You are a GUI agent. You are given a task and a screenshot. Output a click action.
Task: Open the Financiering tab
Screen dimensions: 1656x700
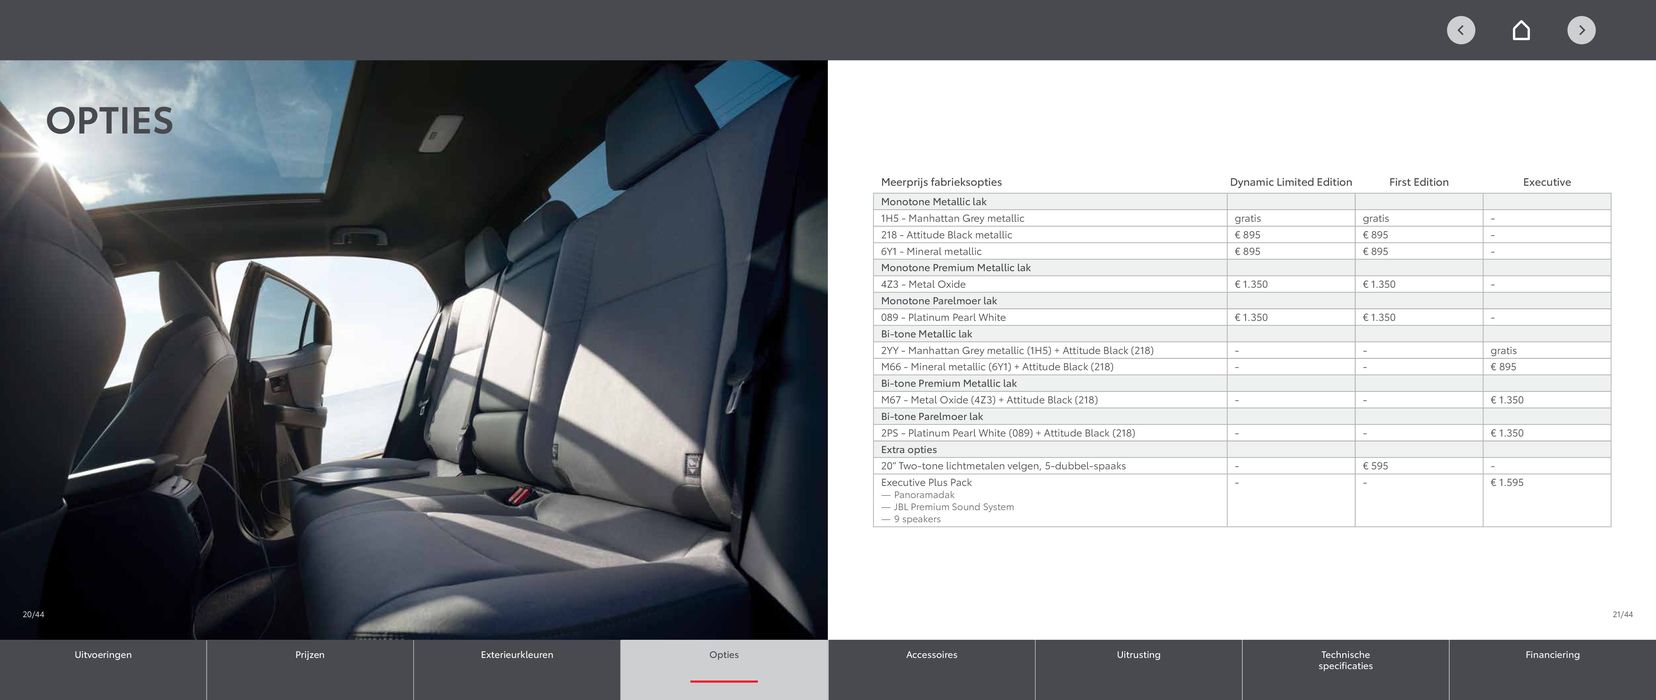pos(1552,656)
